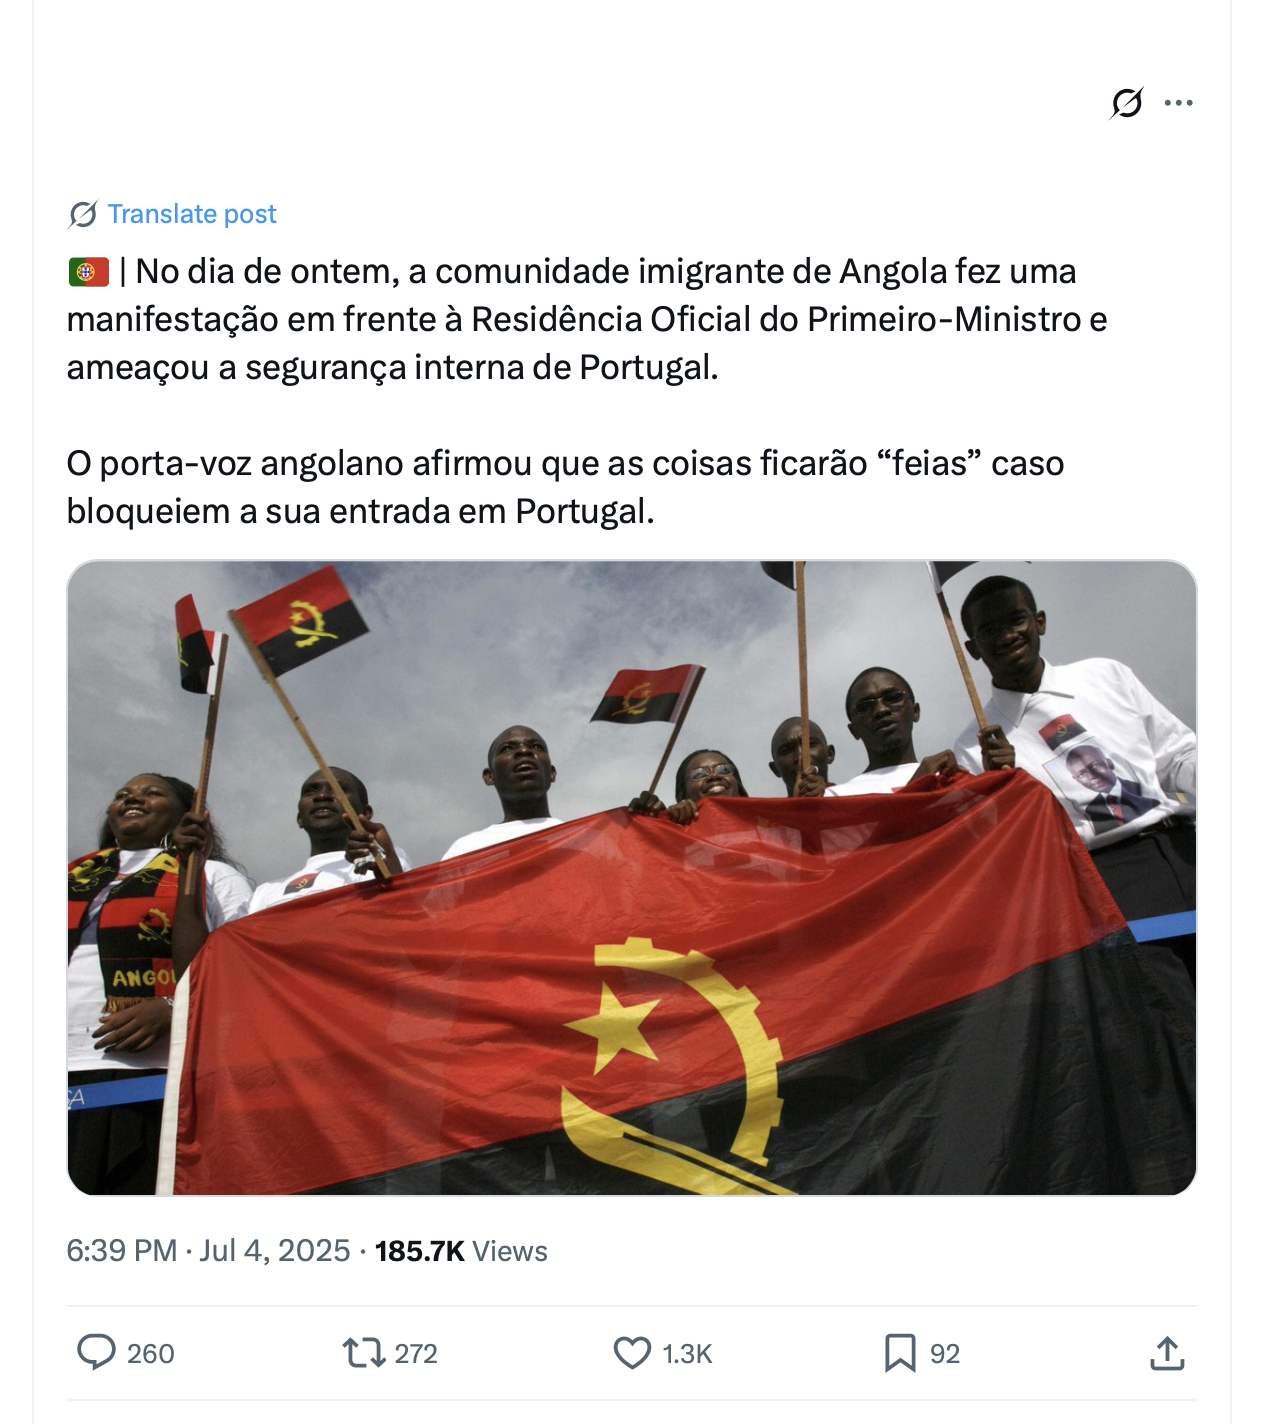Click the man's portrait printed on white shirt
The height and width of the screenshot is (1424, 1264).
1098,787
